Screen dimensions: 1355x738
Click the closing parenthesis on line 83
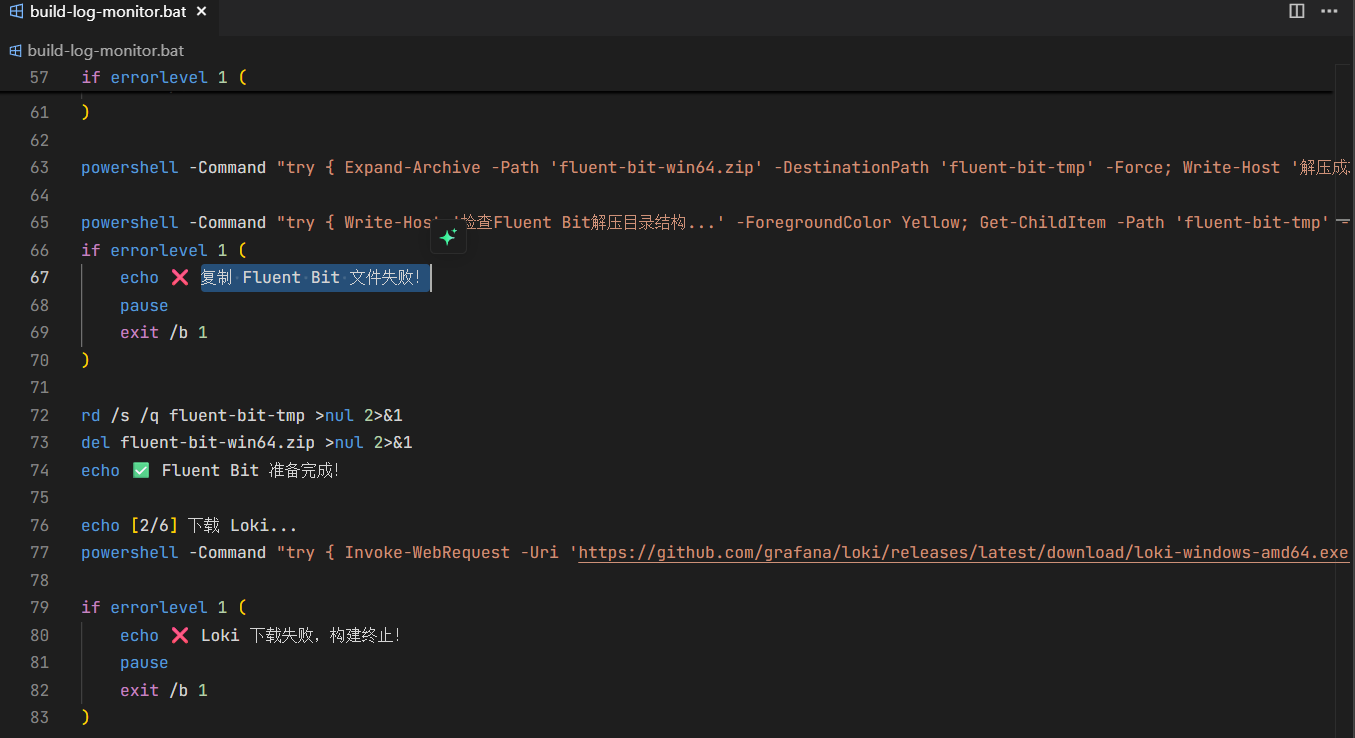85,718
